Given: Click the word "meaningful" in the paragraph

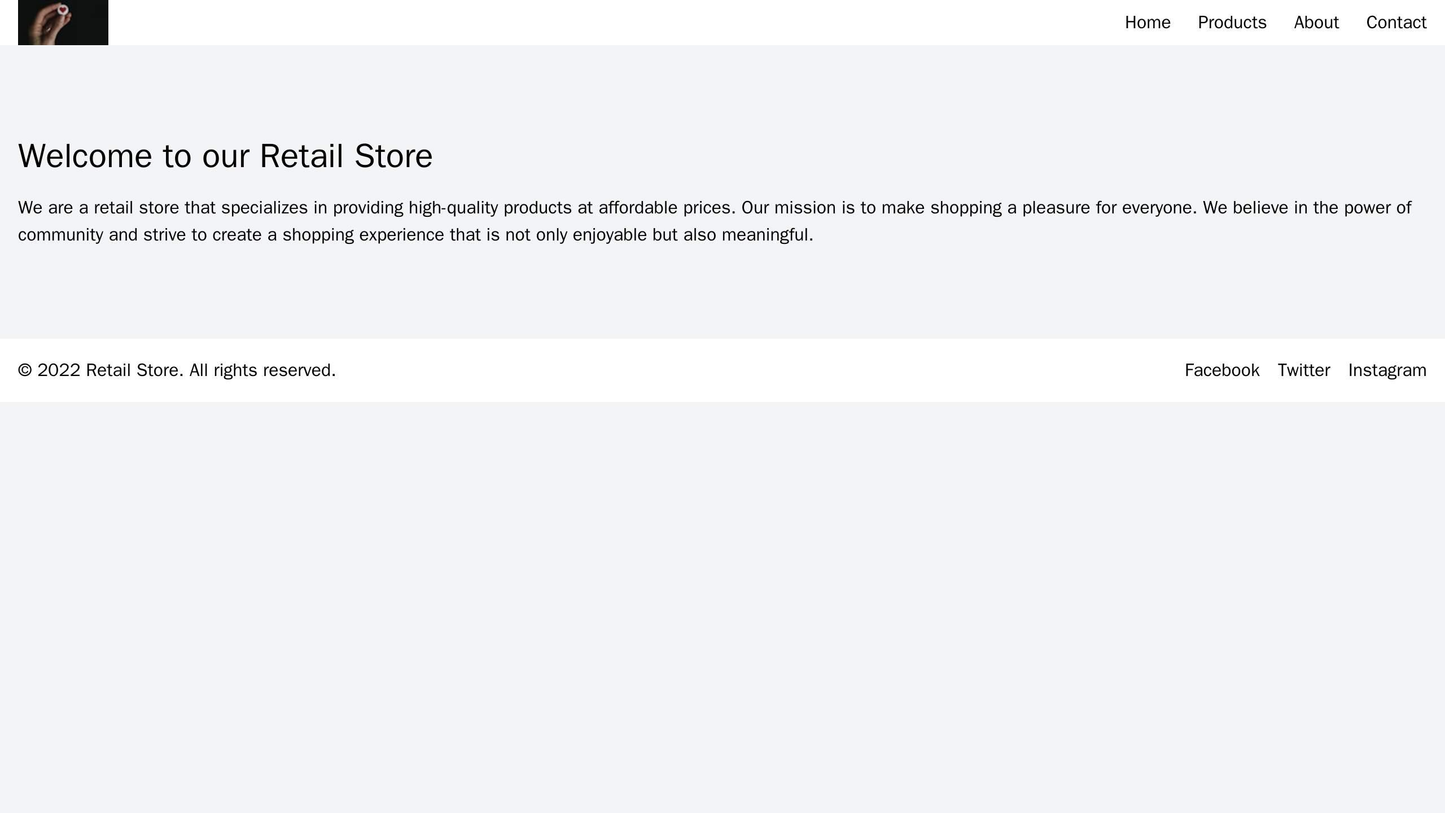Looking at the screenshot, I should [766, 235].
